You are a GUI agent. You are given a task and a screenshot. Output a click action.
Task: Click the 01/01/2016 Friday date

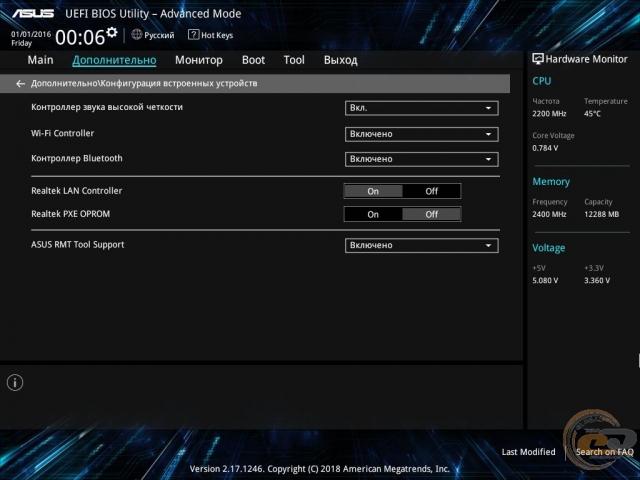(x=31, y=39)
